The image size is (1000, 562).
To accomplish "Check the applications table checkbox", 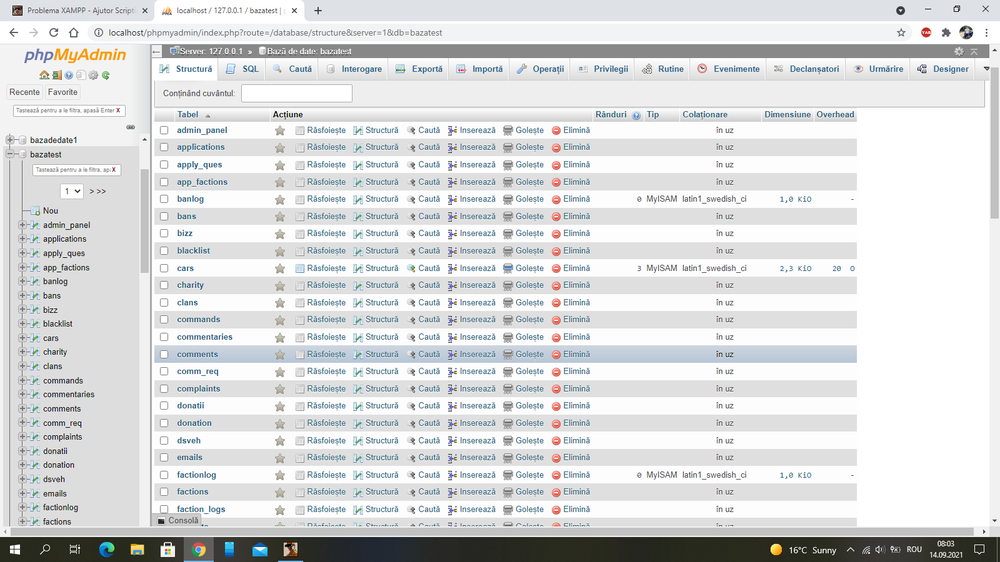I will click(164, 147).
